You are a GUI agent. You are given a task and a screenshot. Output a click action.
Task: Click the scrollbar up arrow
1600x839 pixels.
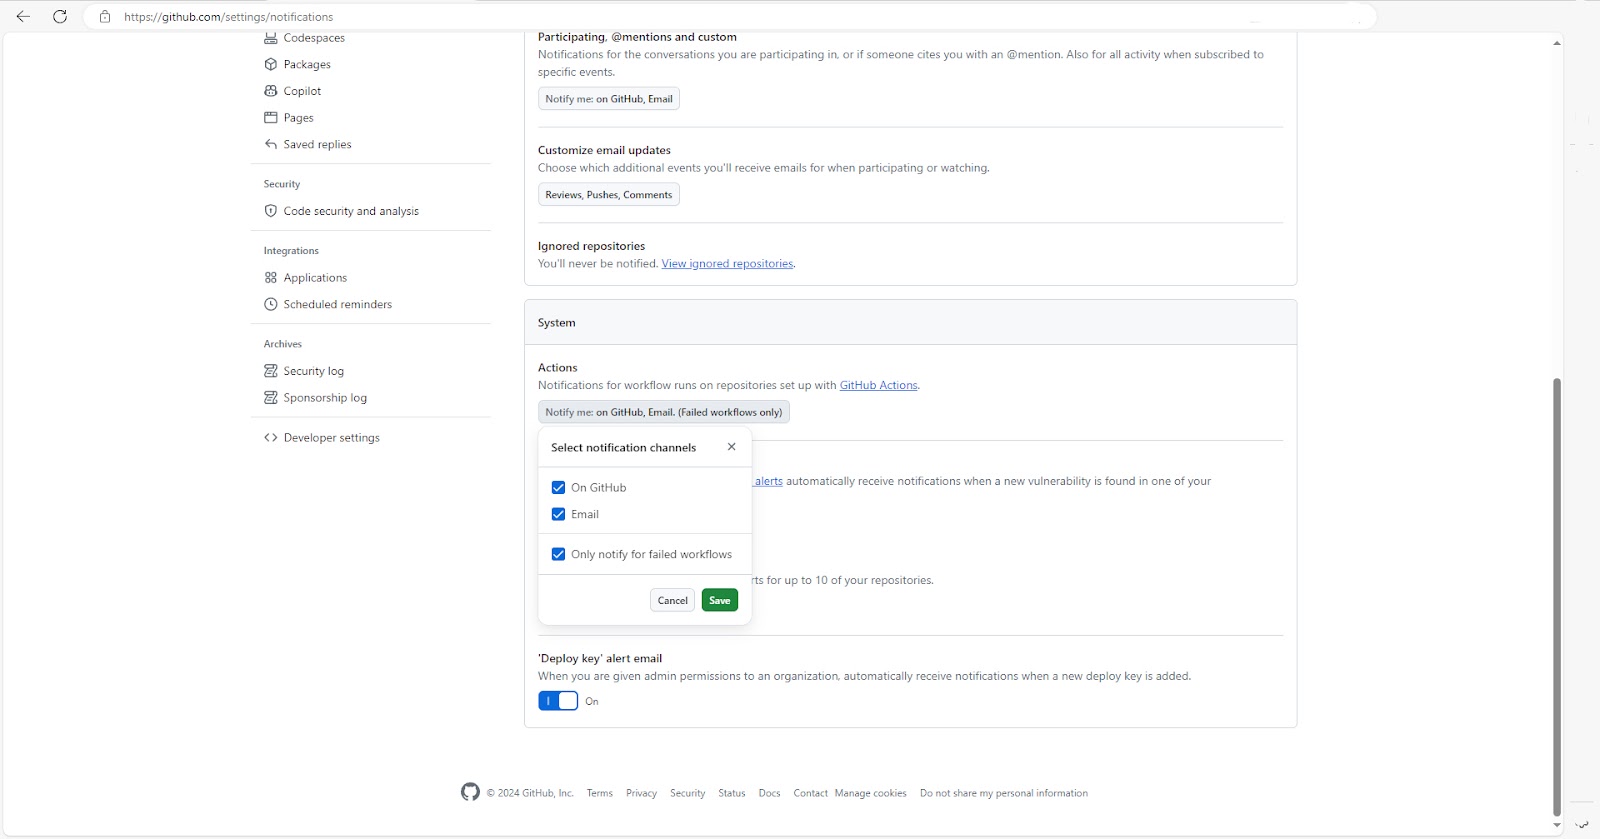coord(1557,43)
